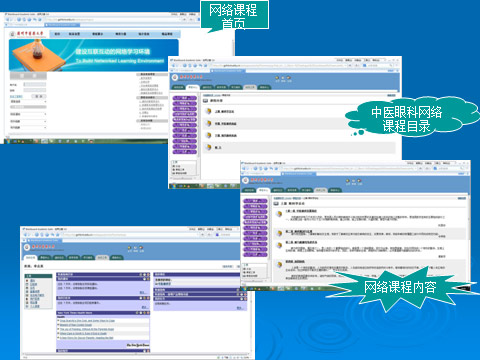The height and width of the screenshot is (360, 480).
Task: Expand the last dropdown in the homepage's left column
Action: pos(28,127)
